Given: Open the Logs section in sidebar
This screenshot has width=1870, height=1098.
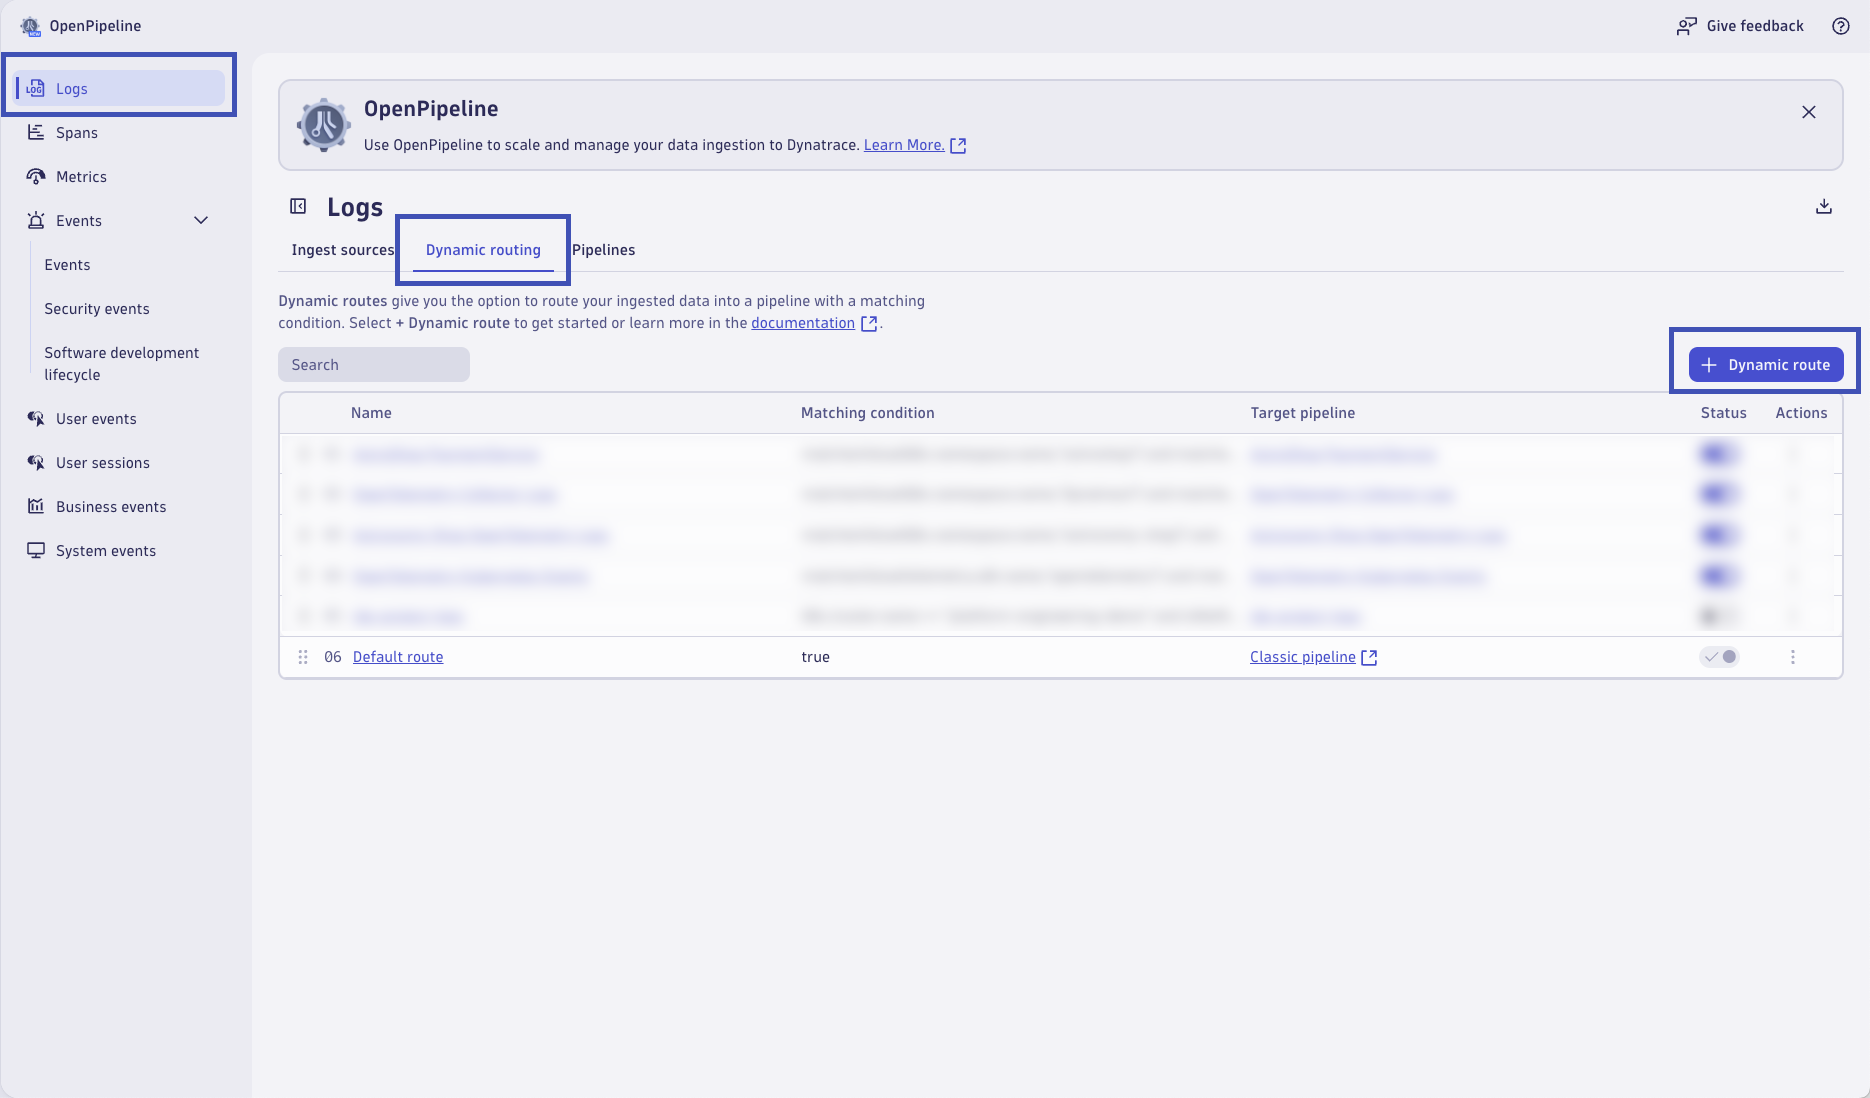Looking at the screenshot, I should pos(120,88).
